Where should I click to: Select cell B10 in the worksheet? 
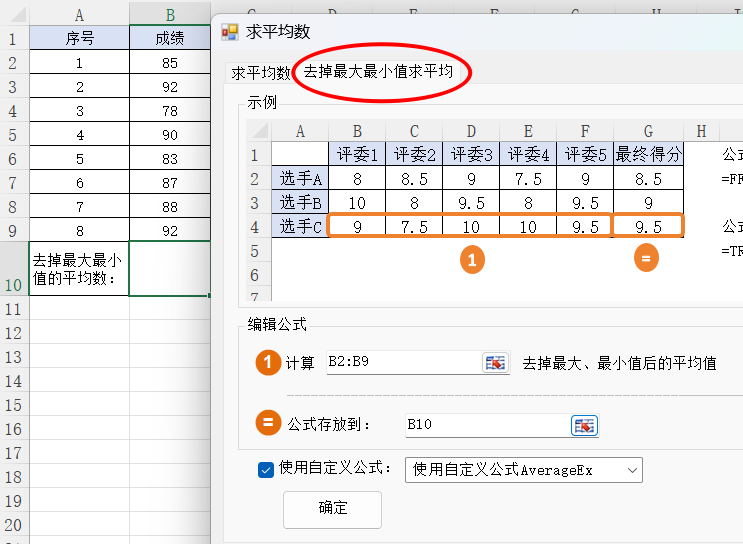[x=169, y=268]
